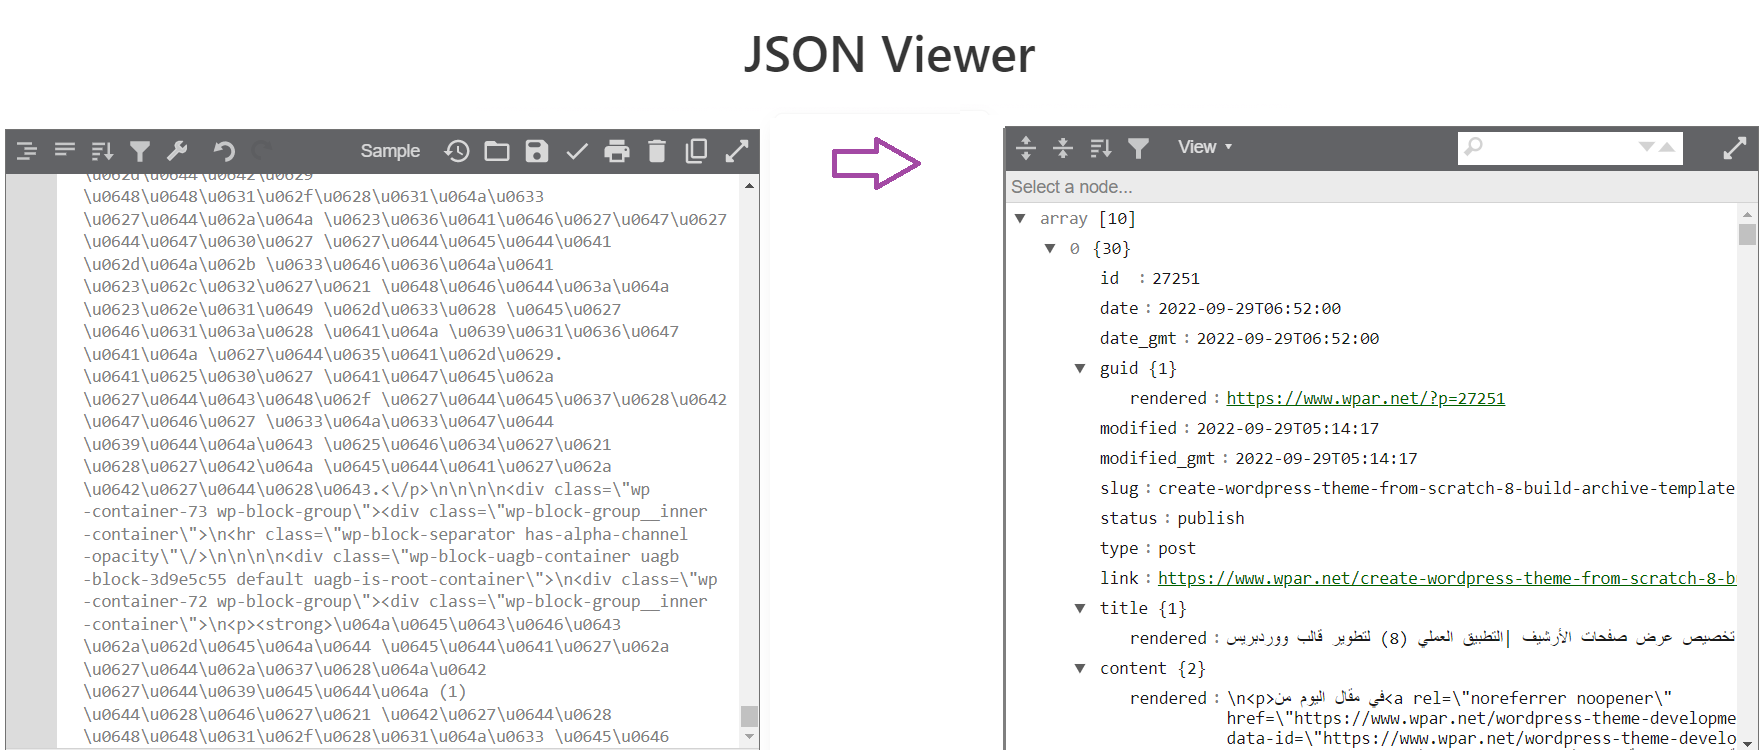This screenshot has width=1760, height=750.
Task: Toggle fullscreen on tree viewer
Action: click(1735, 148)
